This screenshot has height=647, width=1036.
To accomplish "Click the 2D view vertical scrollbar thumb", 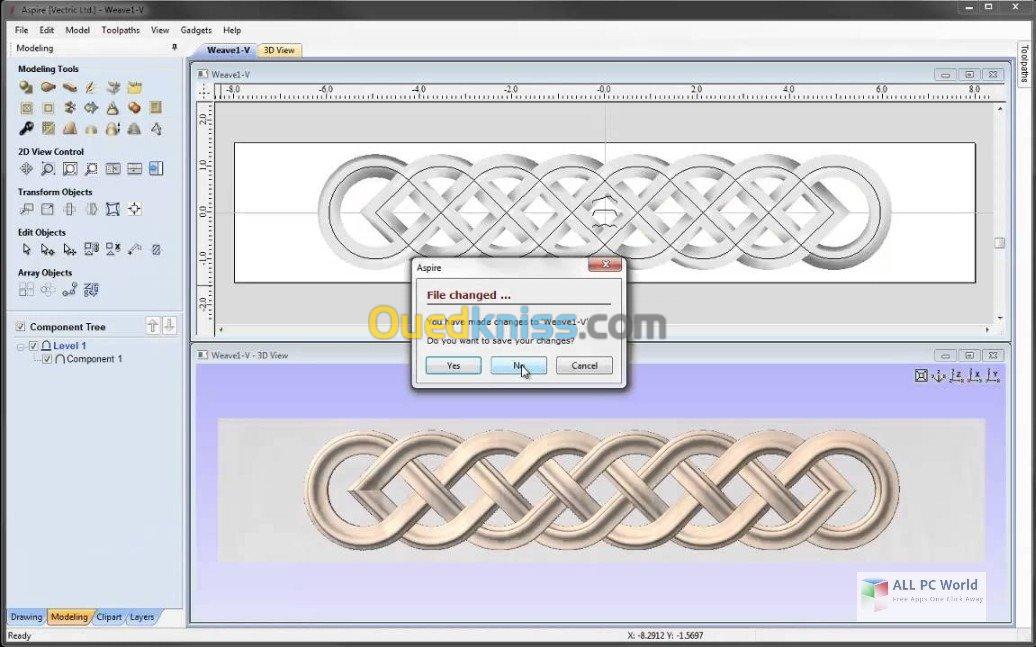I will [x=1000, y=243].
